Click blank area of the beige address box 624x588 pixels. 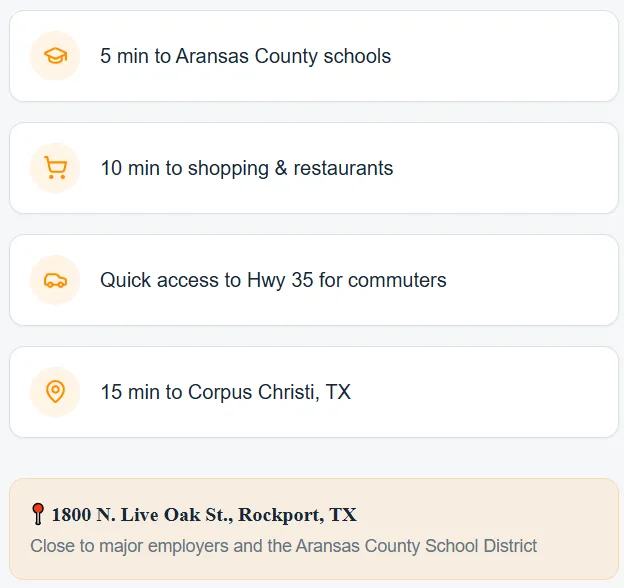(x=500, y=515)
